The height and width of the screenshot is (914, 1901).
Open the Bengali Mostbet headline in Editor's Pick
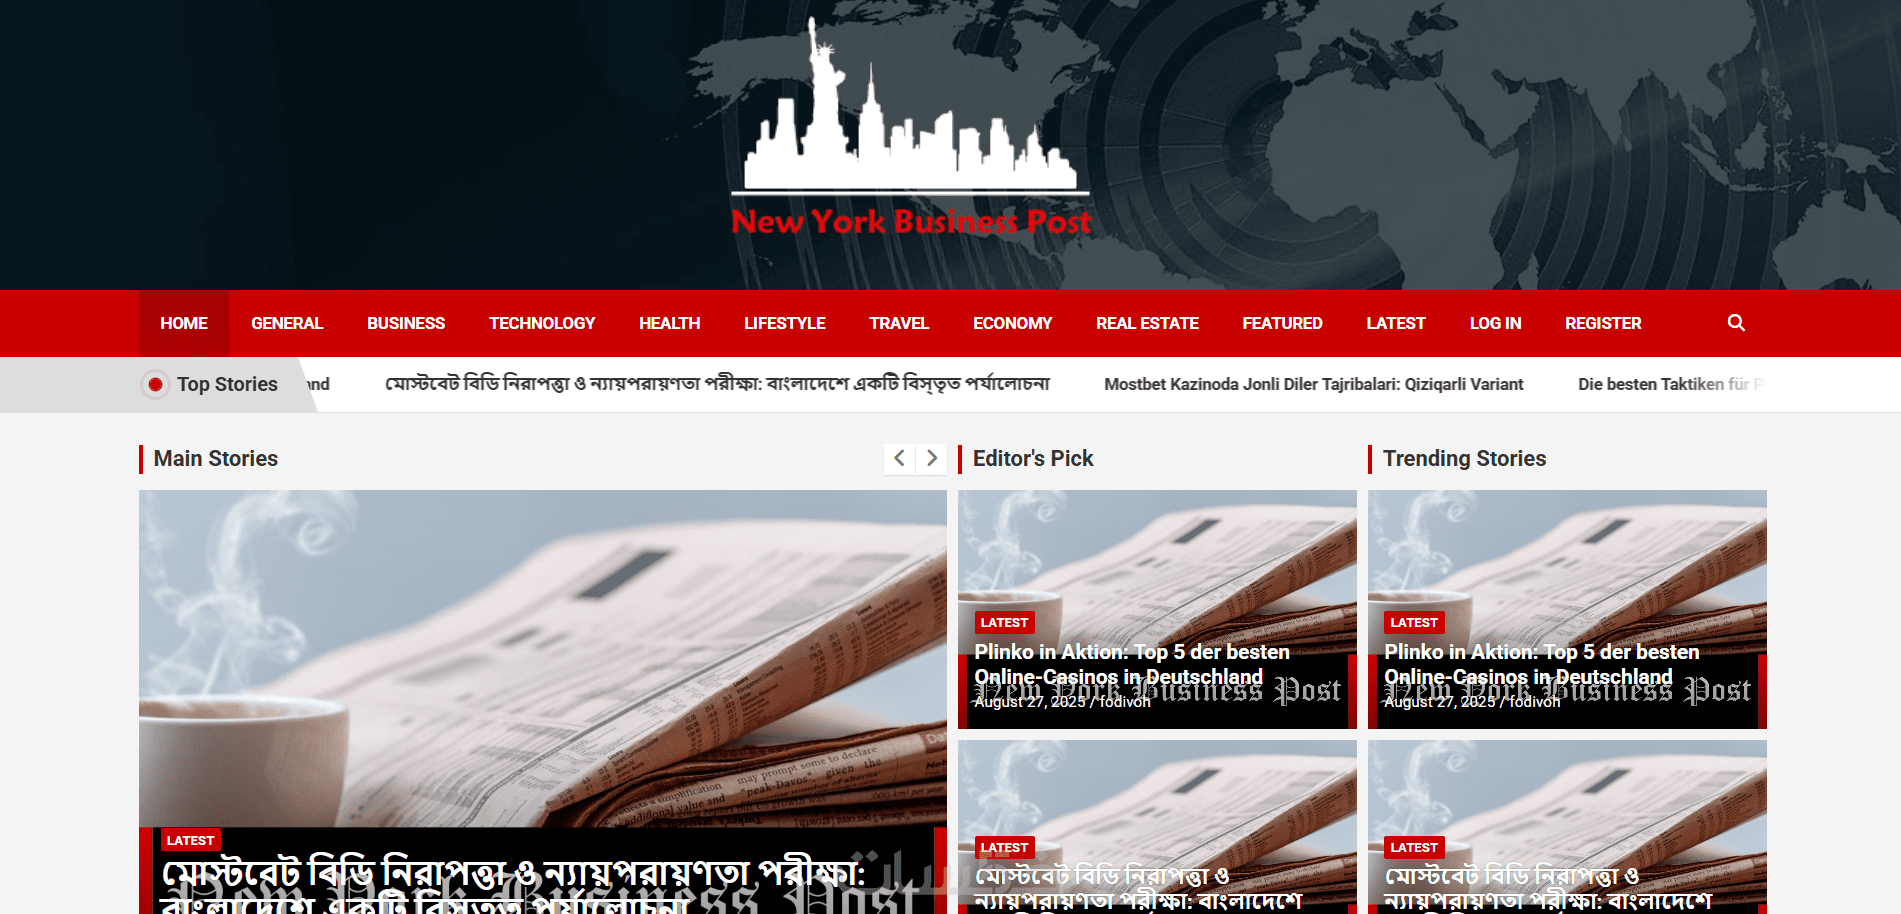(1138, 888)
